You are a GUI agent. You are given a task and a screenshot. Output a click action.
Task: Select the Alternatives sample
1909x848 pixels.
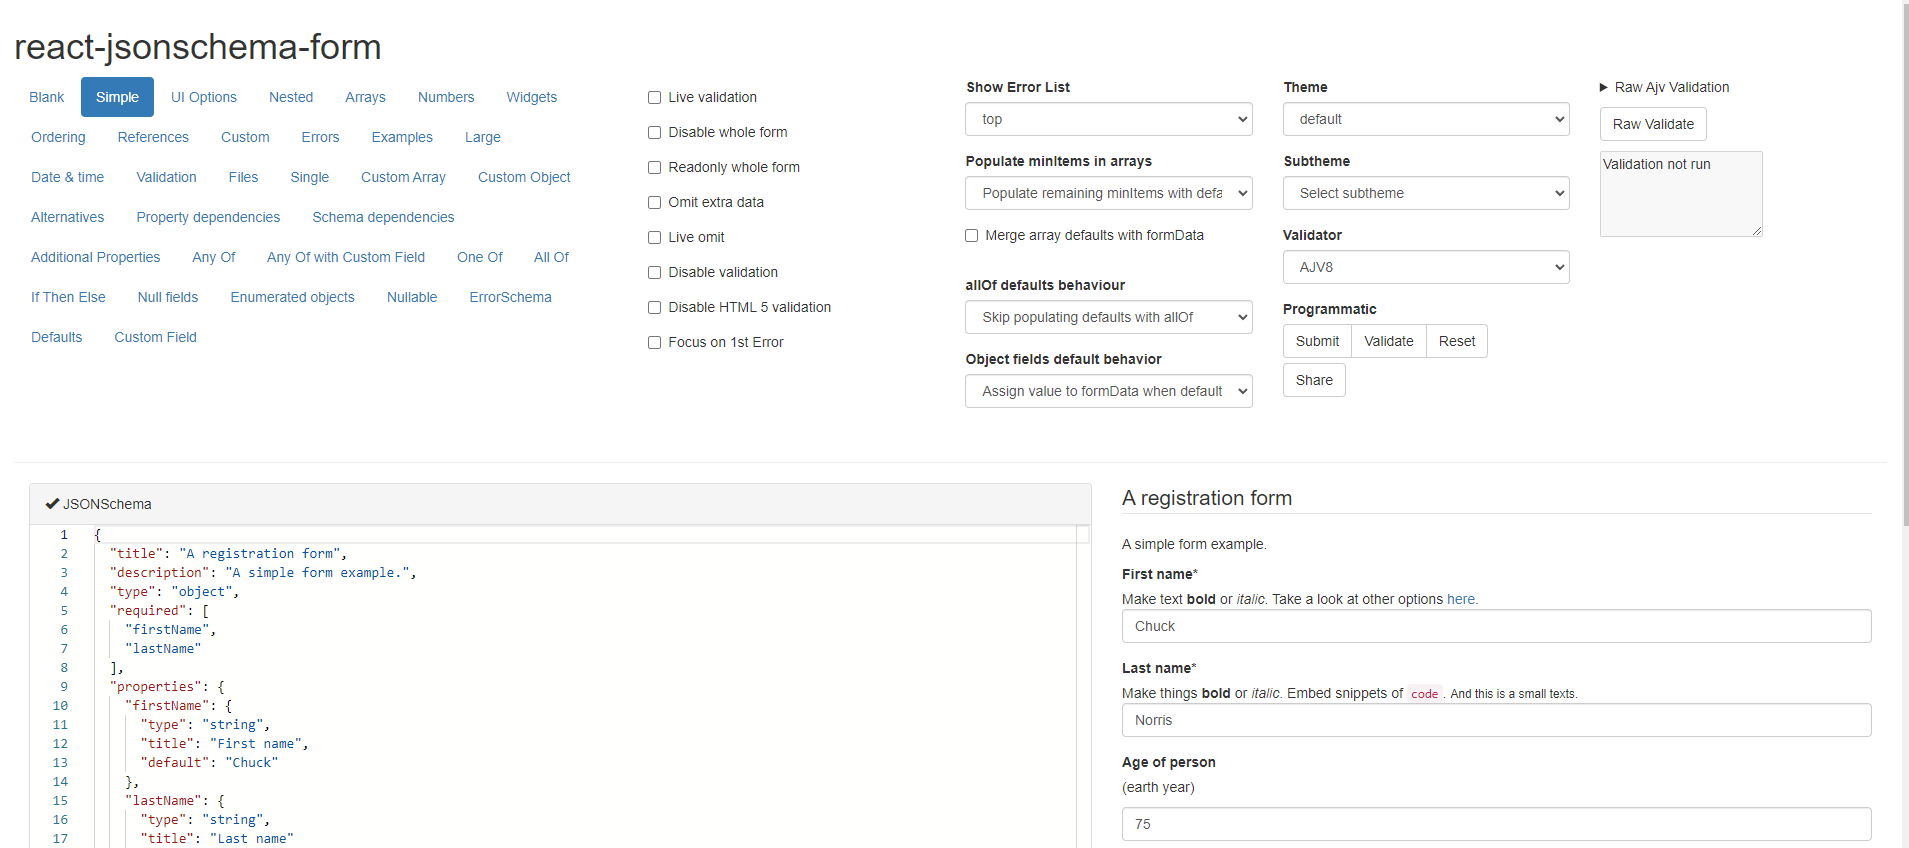(67, 217)
